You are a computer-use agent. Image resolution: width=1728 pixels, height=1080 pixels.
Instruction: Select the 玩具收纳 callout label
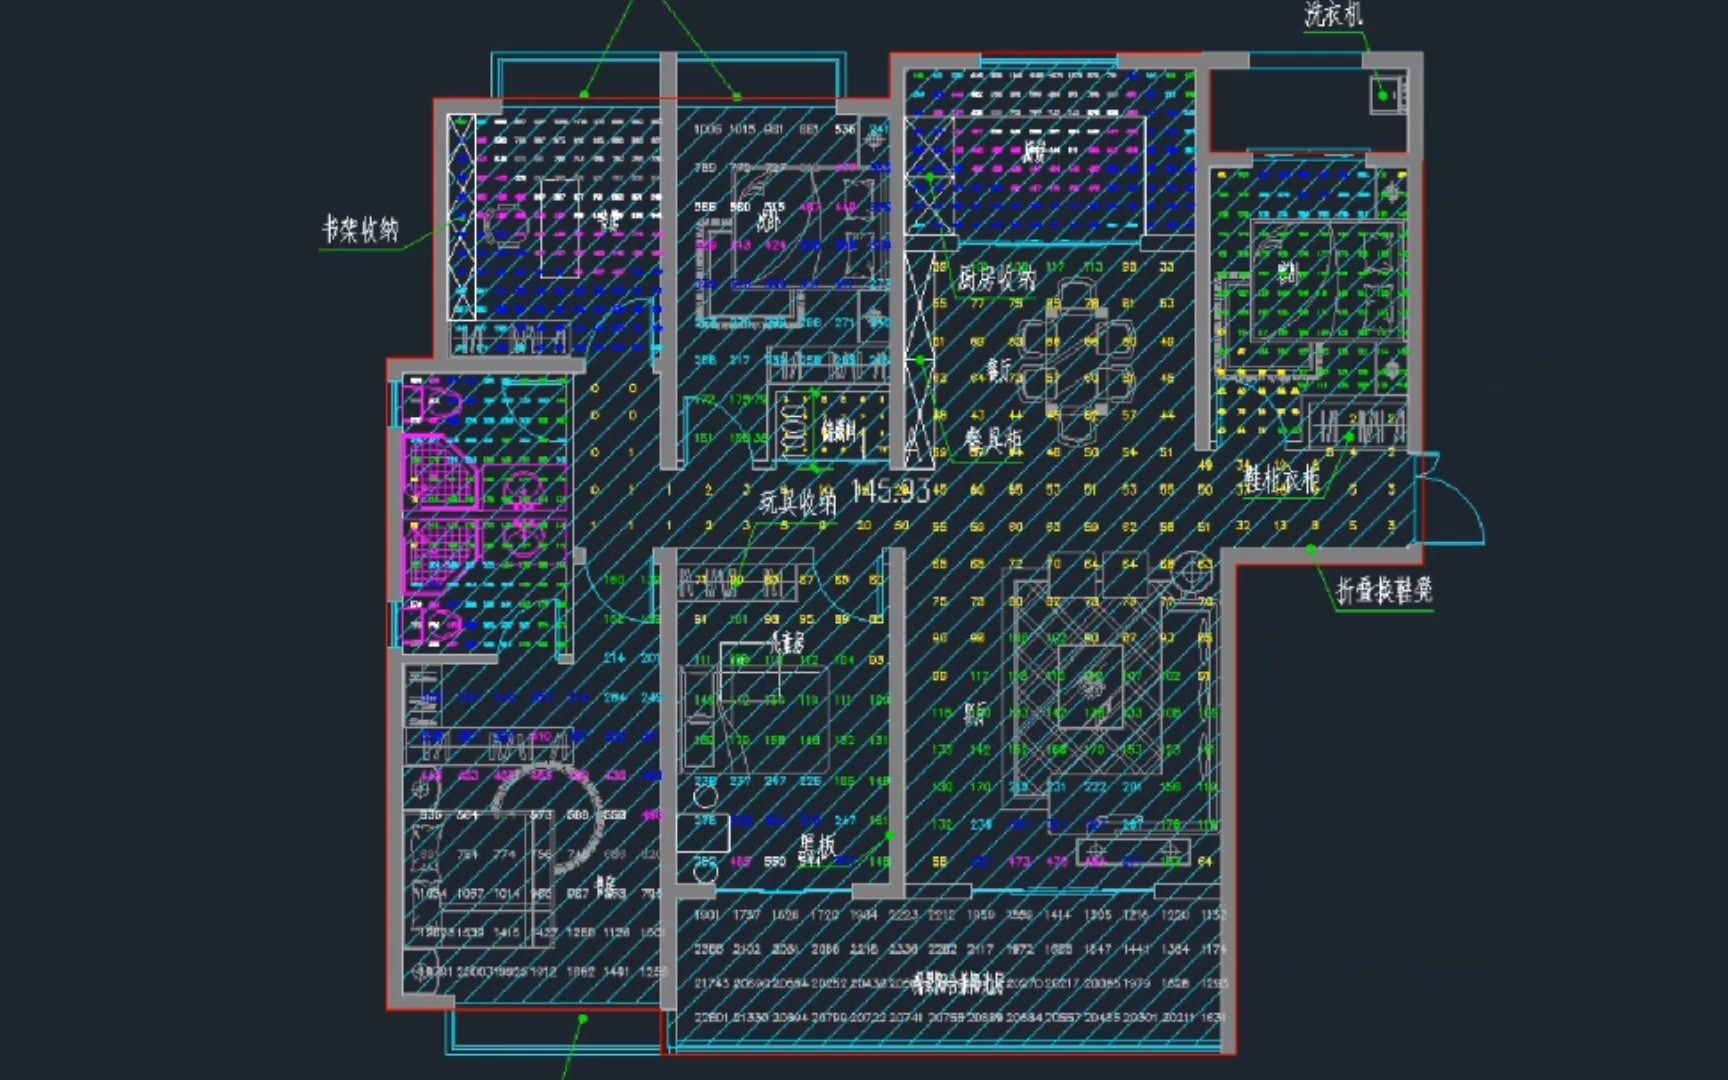tap(797, 501)
